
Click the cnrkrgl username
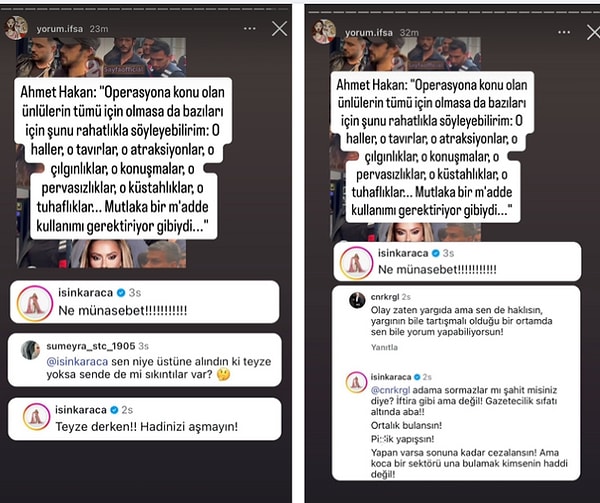(385, 297)
